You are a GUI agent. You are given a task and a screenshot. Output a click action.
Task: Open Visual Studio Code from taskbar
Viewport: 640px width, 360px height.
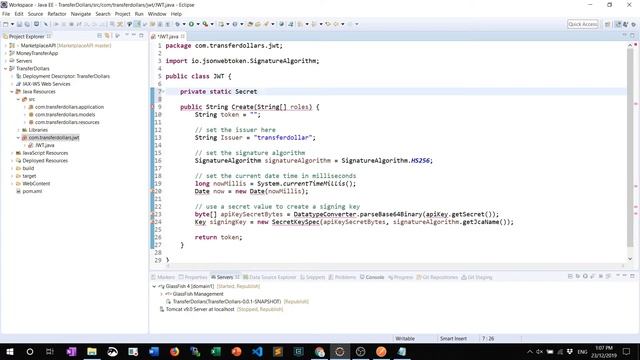pyautogui.click(x=257, y=351)
